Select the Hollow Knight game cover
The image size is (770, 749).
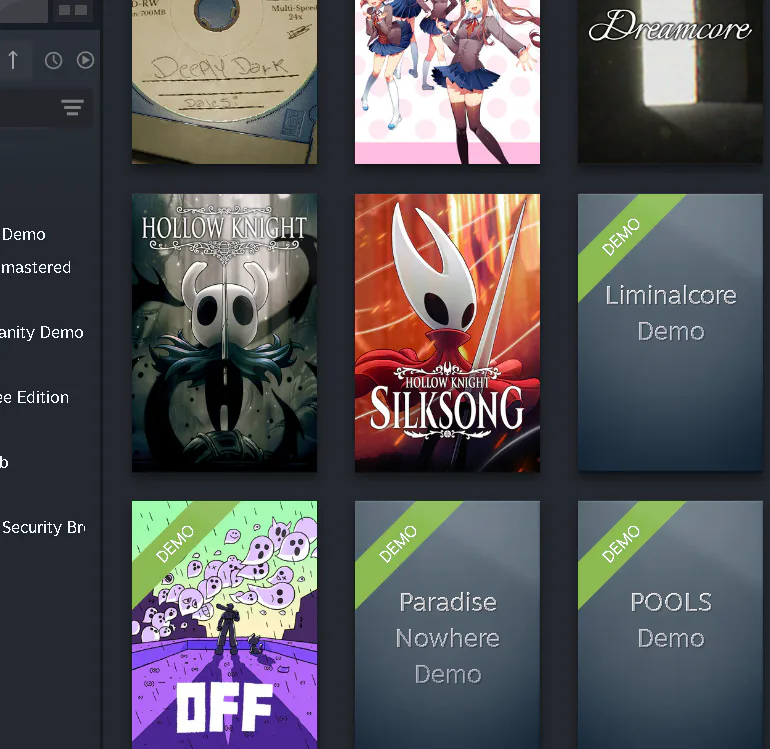coord(224,333)
